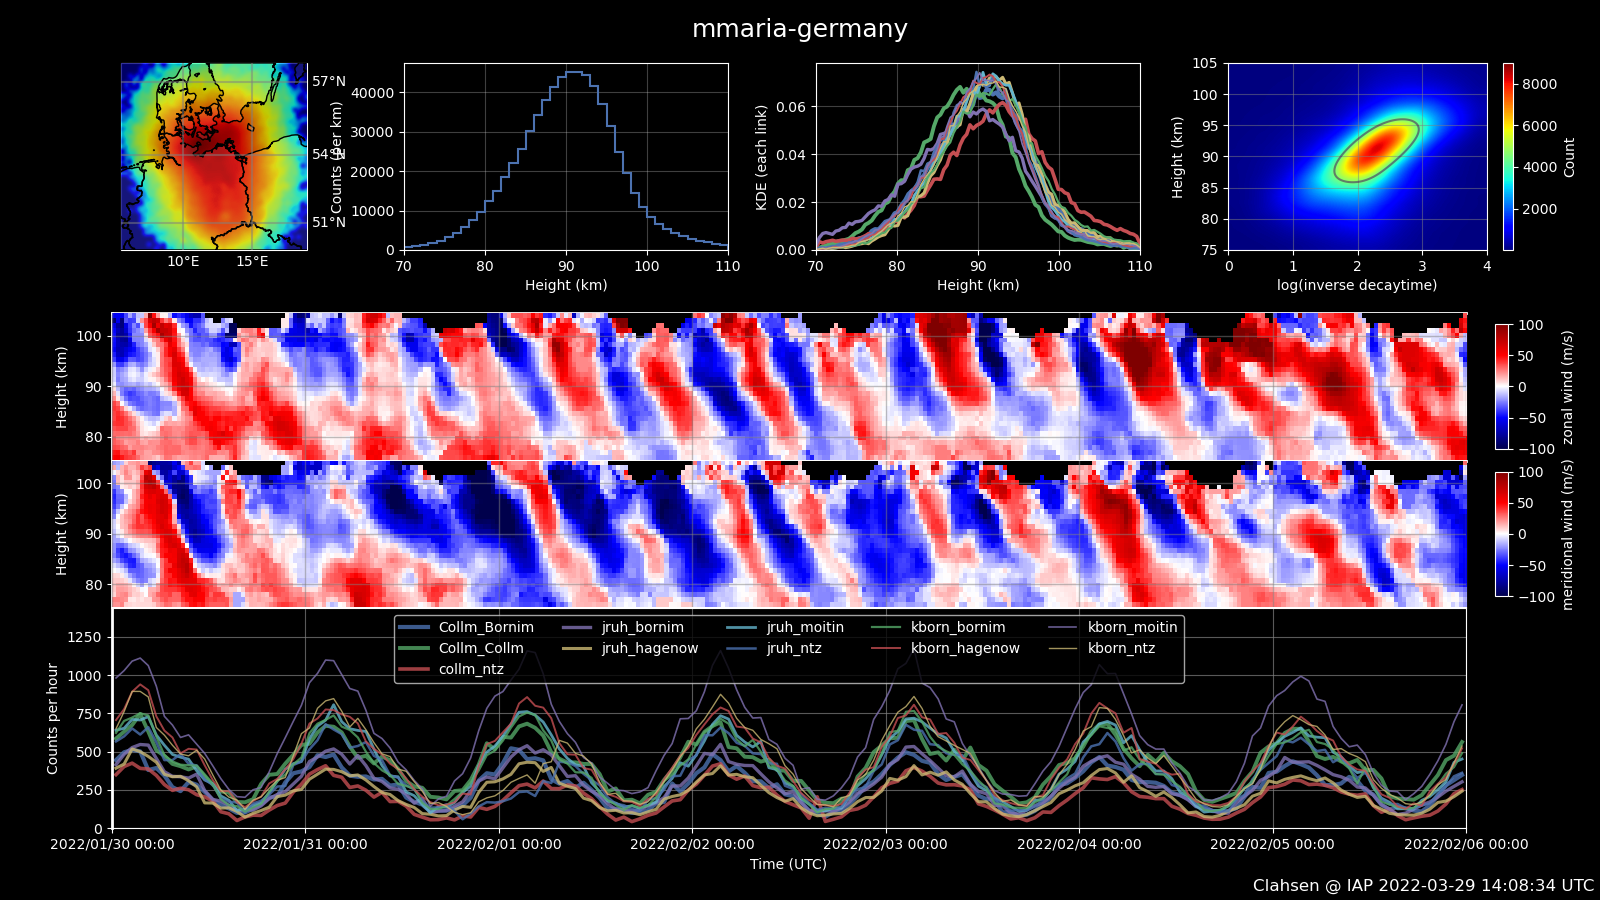
Task: Click the "Counts (per km)" histogram axis label
Action: pyautogui.click(x=337, y=157)
